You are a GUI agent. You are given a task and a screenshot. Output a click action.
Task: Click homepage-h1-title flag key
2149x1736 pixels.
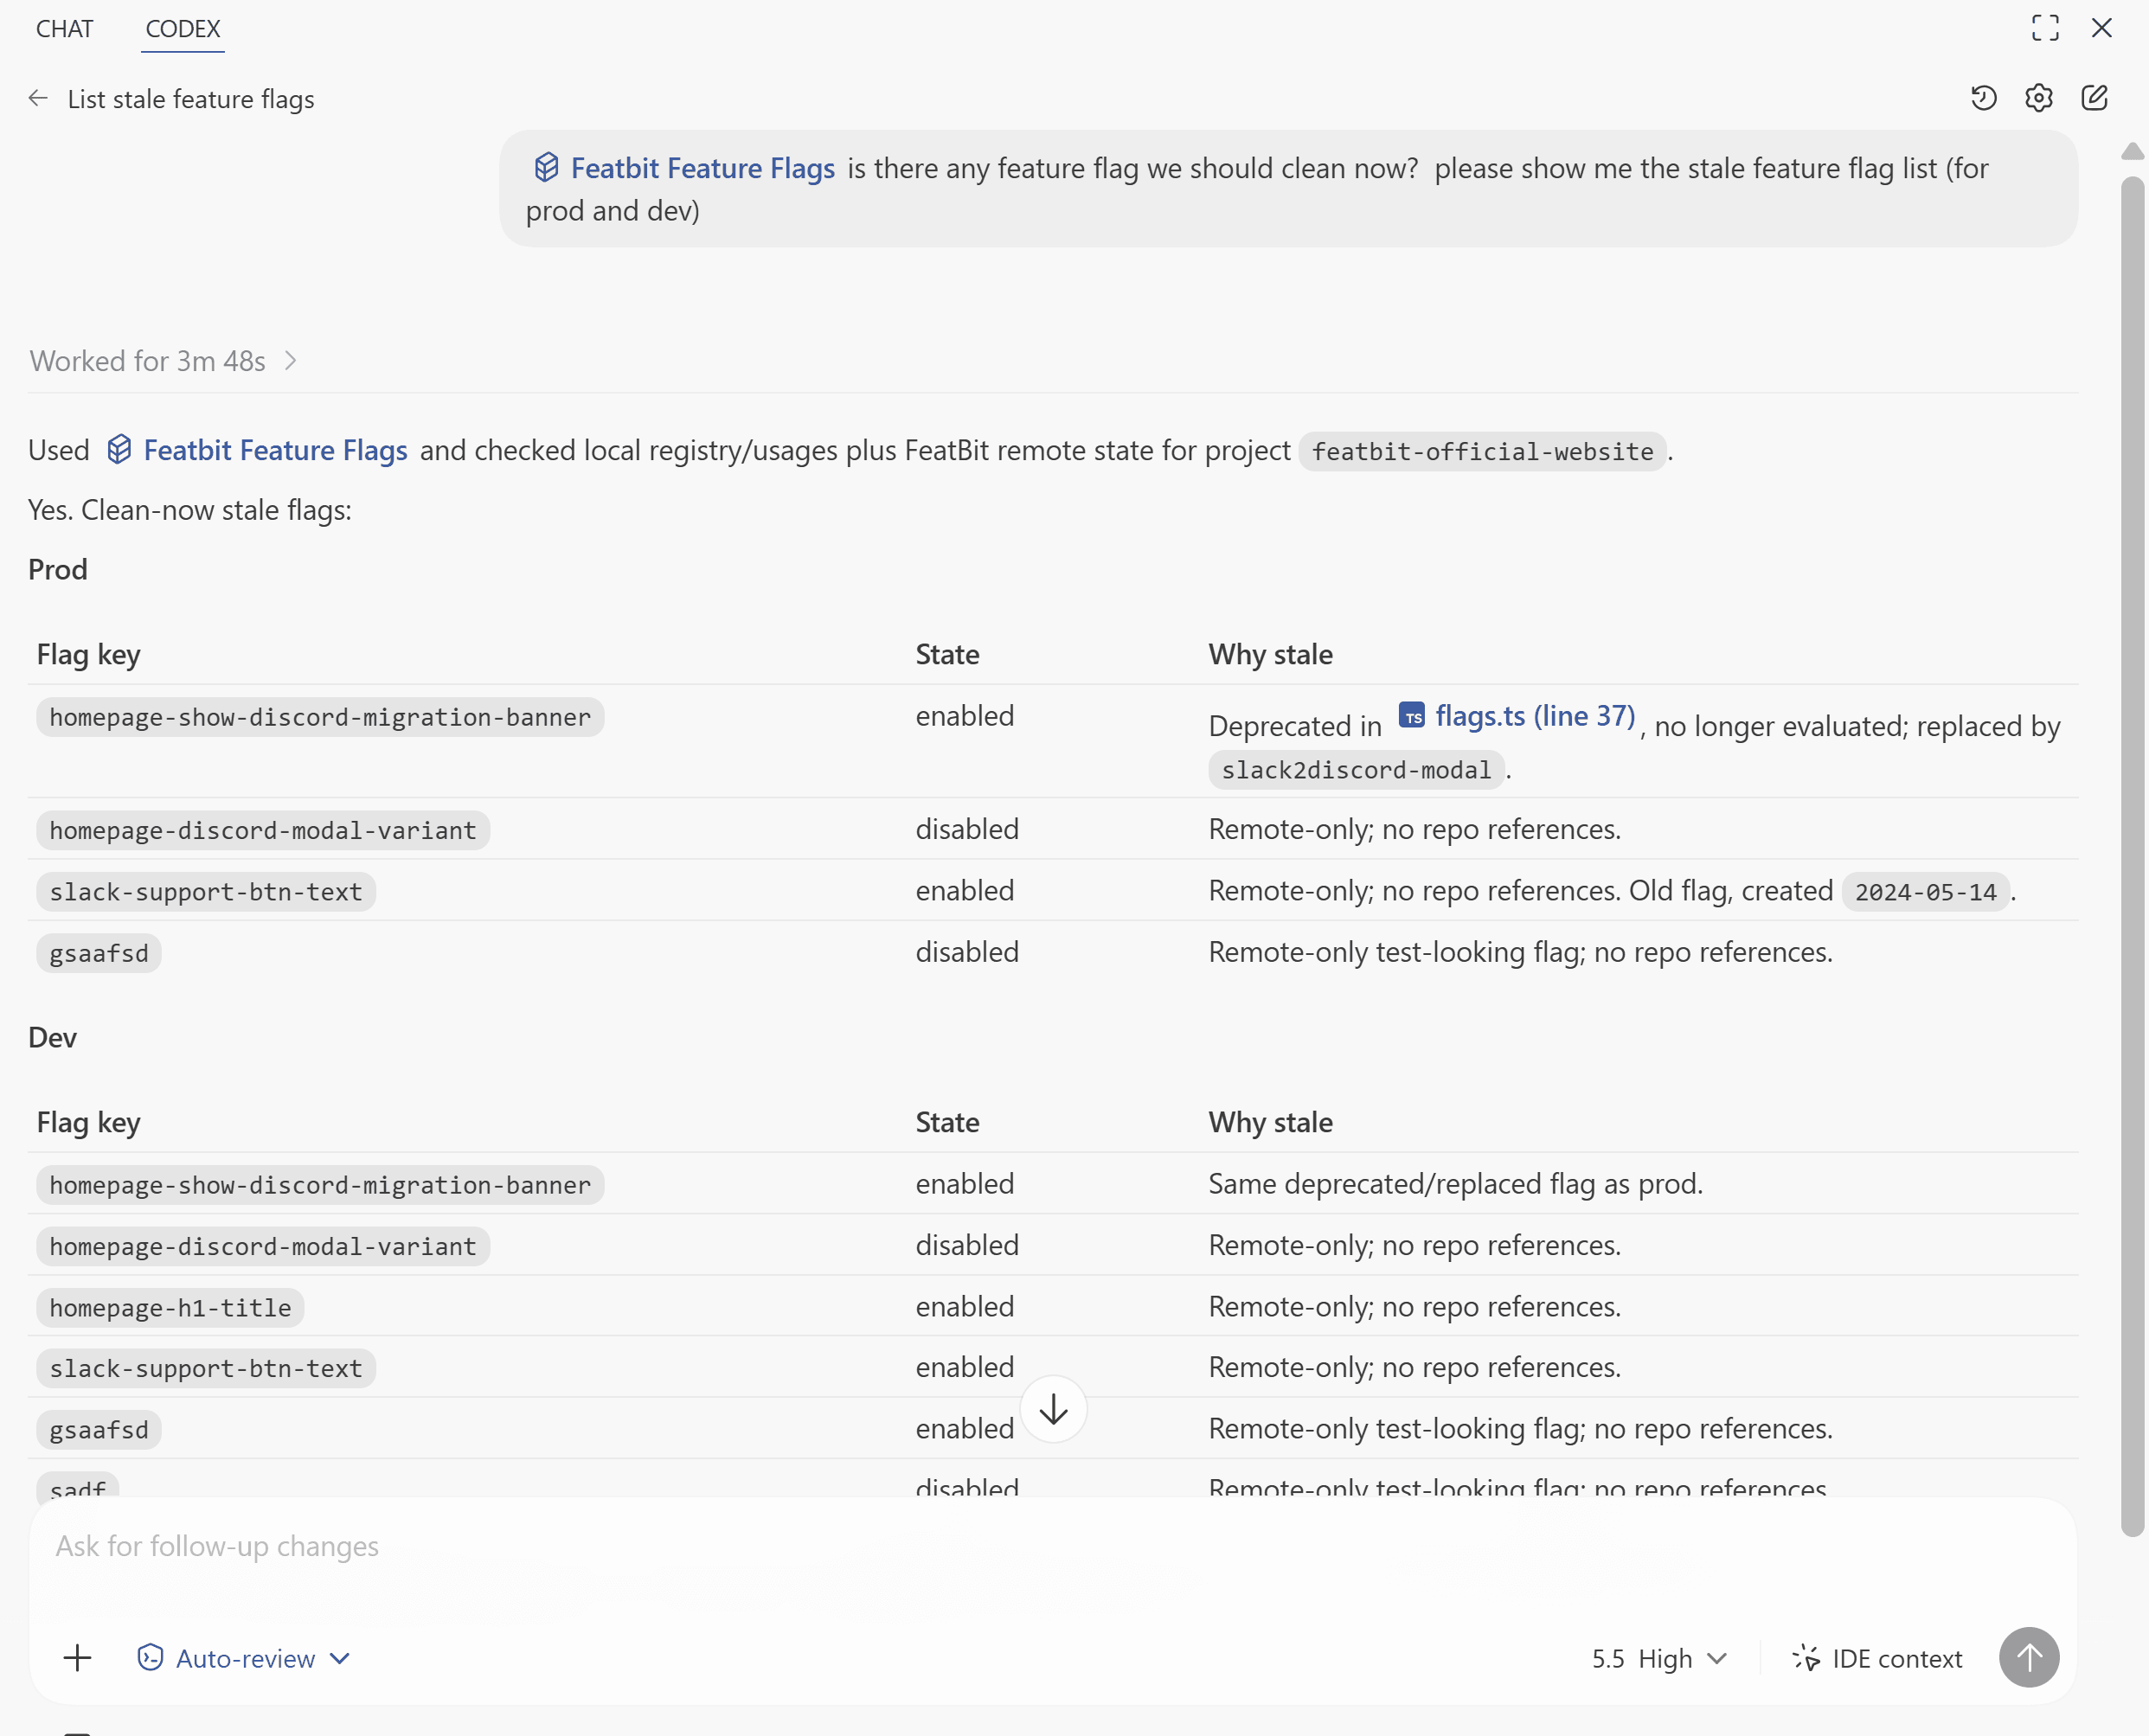(170, 1308)
